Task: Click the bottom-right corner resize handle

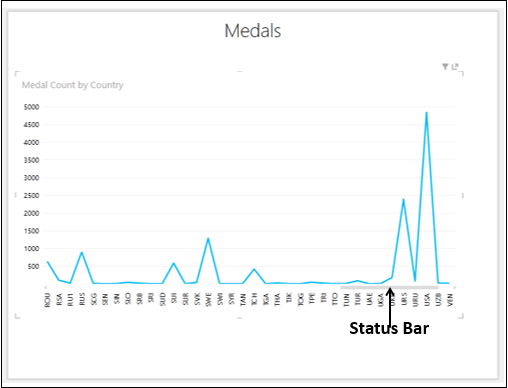Action: pos(461,316)
